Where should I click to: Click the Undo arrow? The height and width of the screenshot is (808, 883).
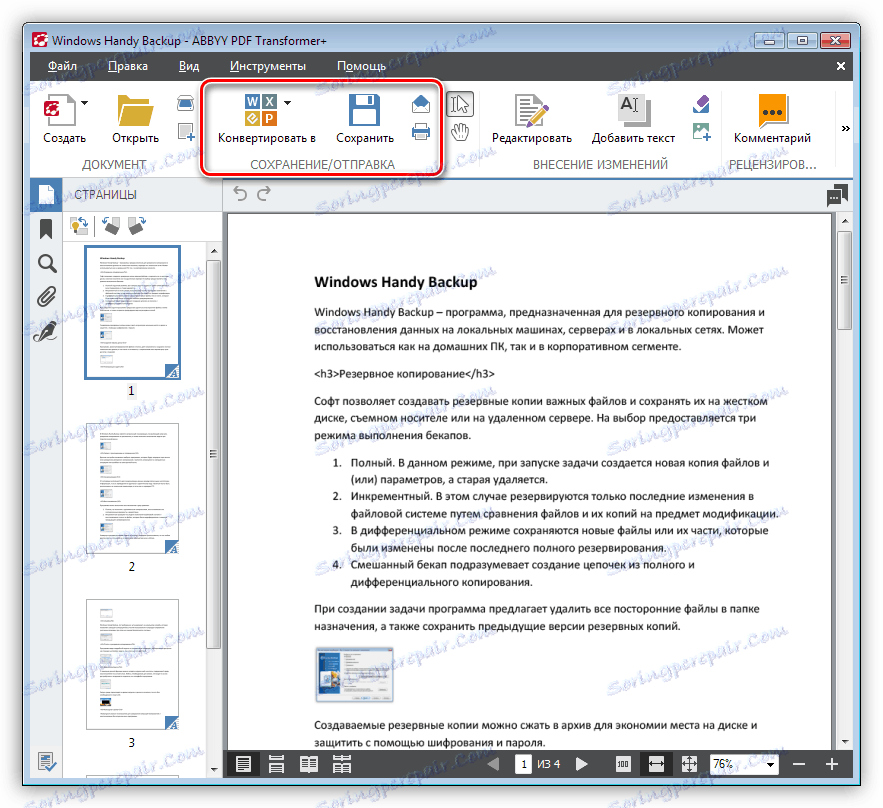pyautogui.click(x=240, y=194)
